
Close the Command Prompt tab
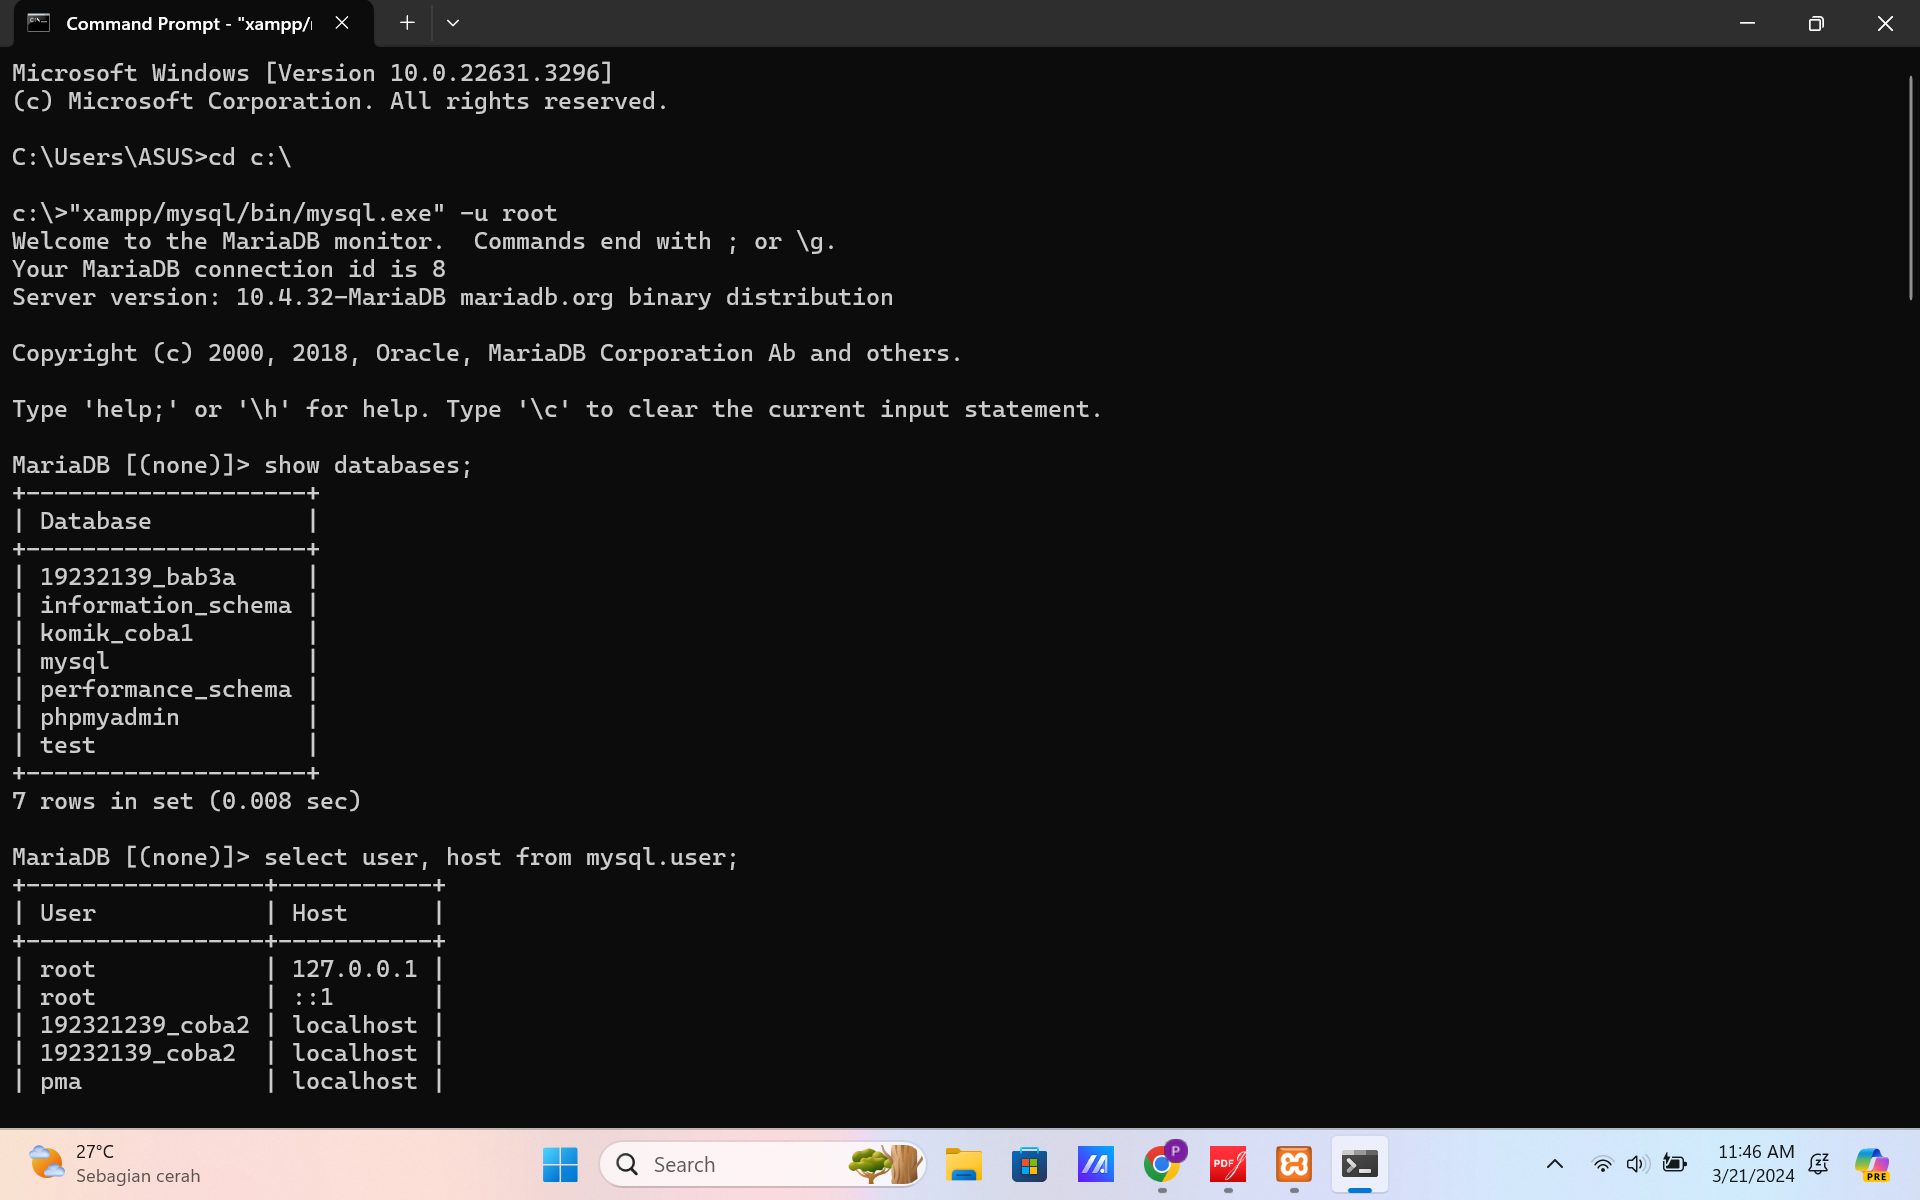pyautogui.click(x=342, y=23)
